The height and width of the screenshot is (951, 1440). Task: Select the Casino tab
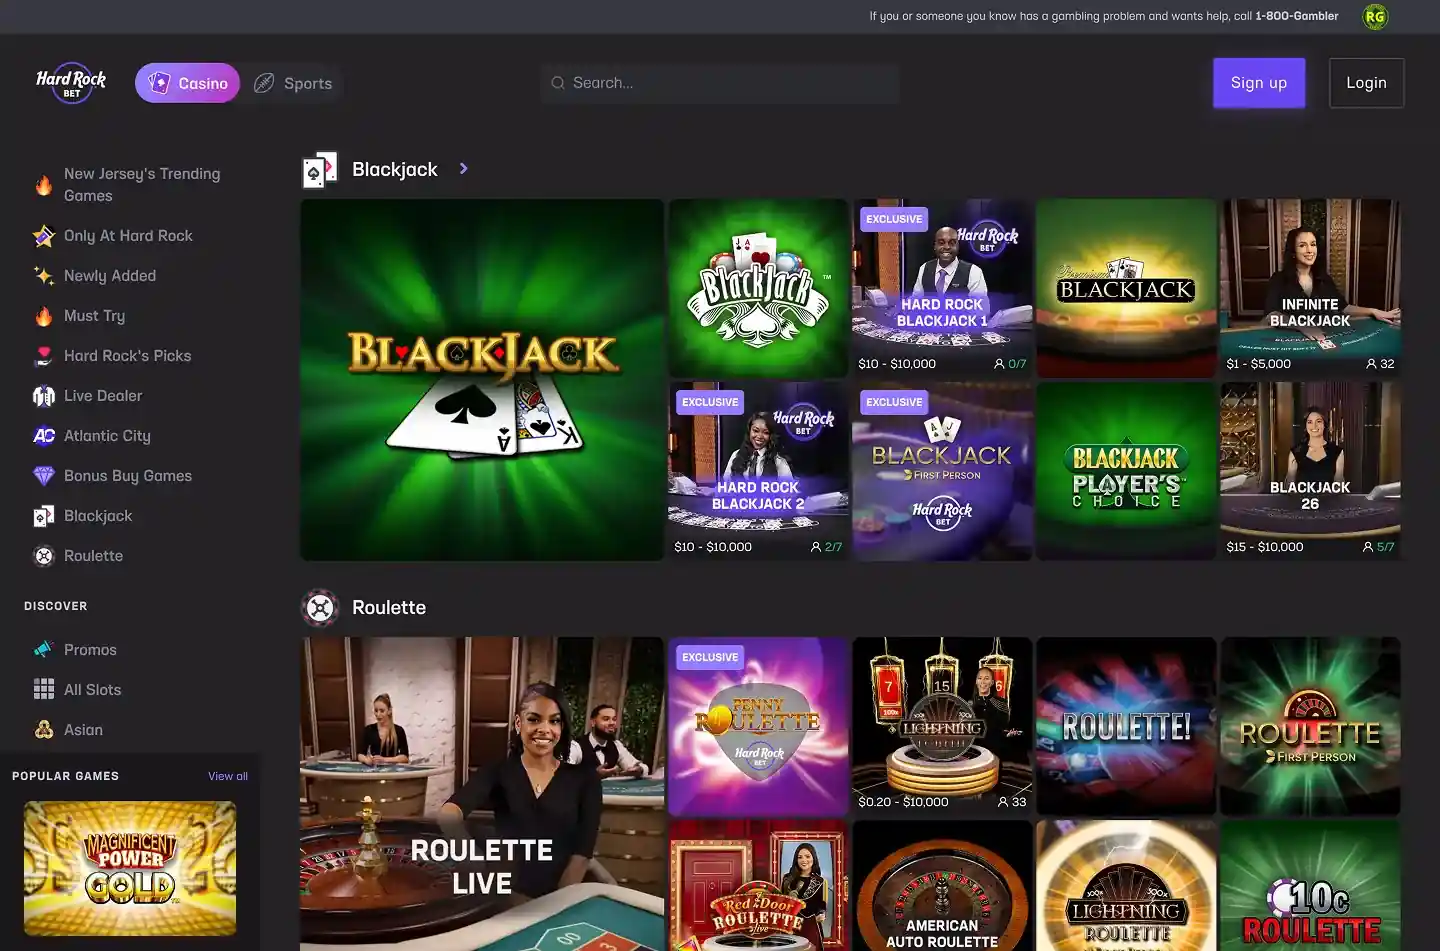click(187, 83)
